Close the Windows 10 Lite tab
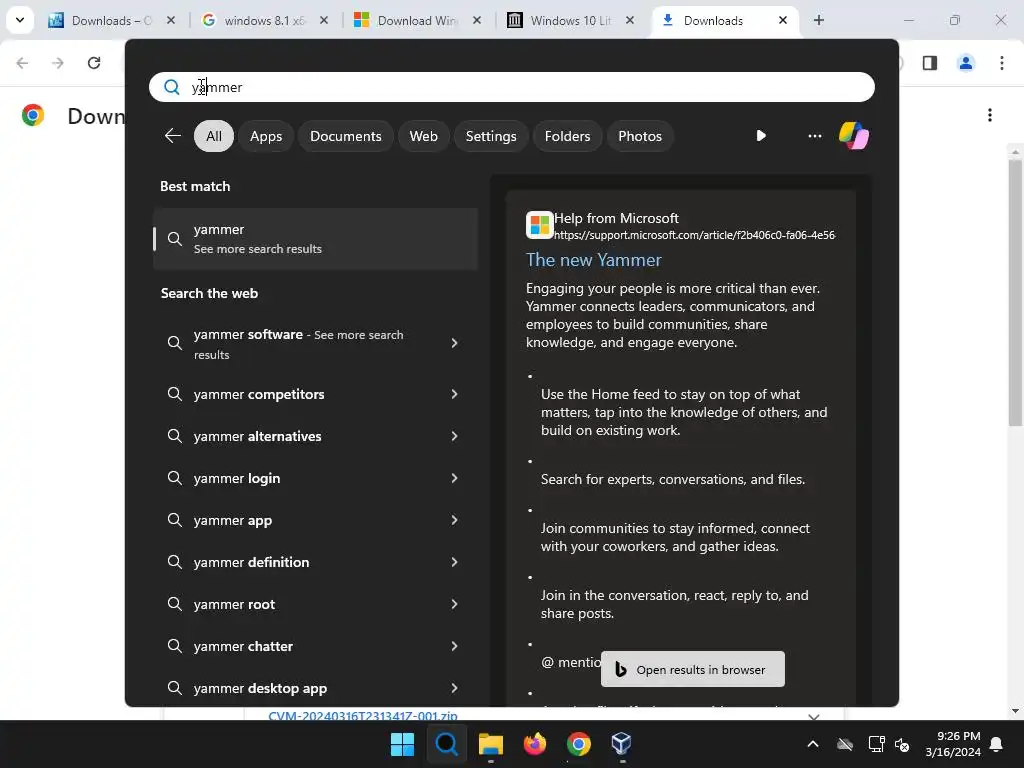The height and width of the screenshot is (768, 1024). pos(630,20)
